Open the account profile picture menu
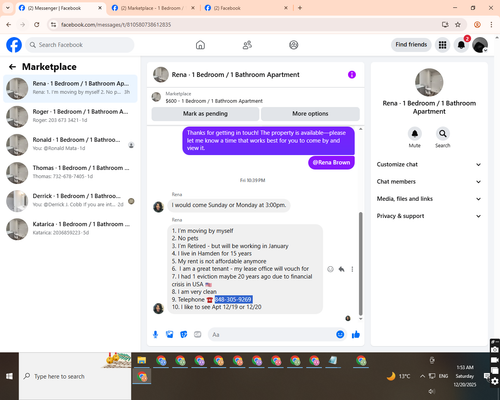This screenshot has height=400, width=500. (480, 45)
